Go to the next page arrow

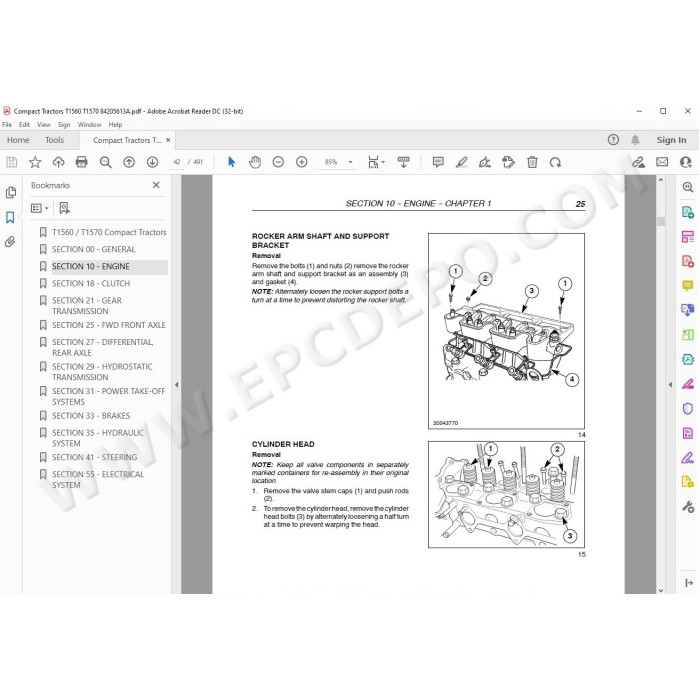point(152,162)
